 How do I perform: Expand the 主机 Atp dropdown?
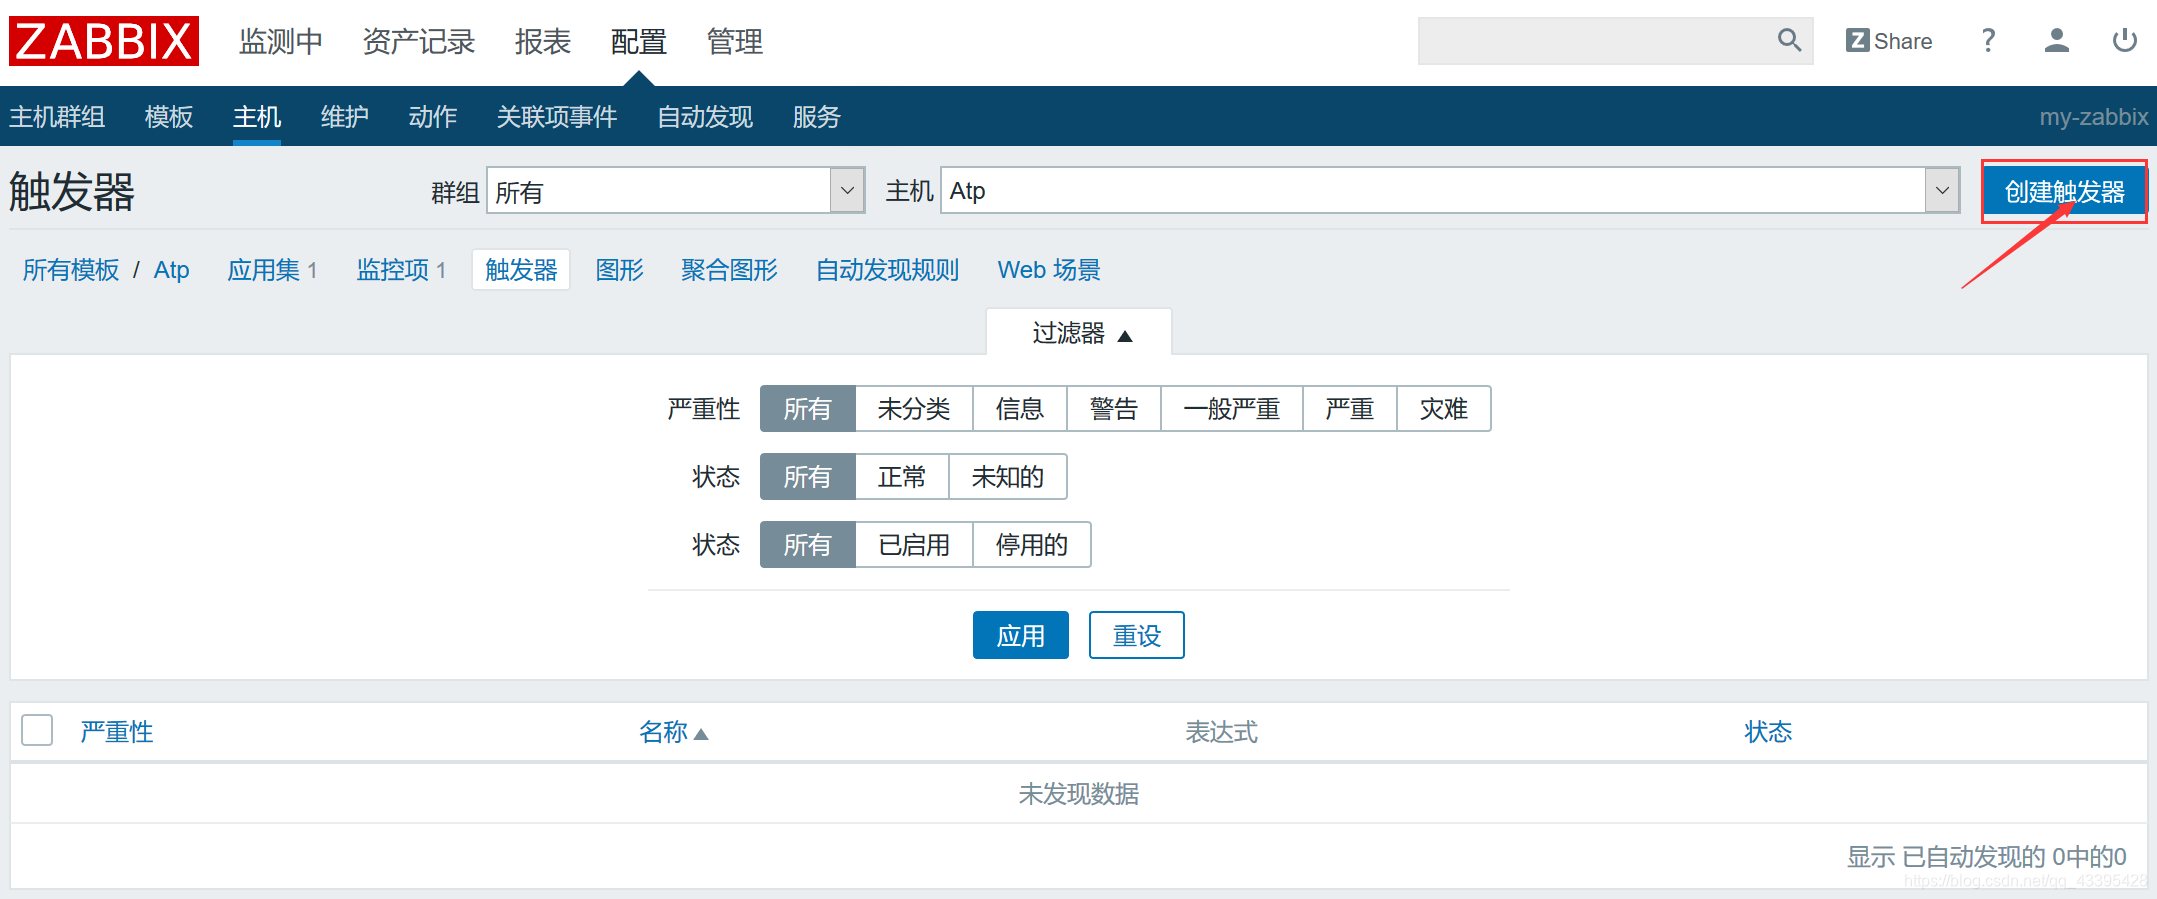1450,190
